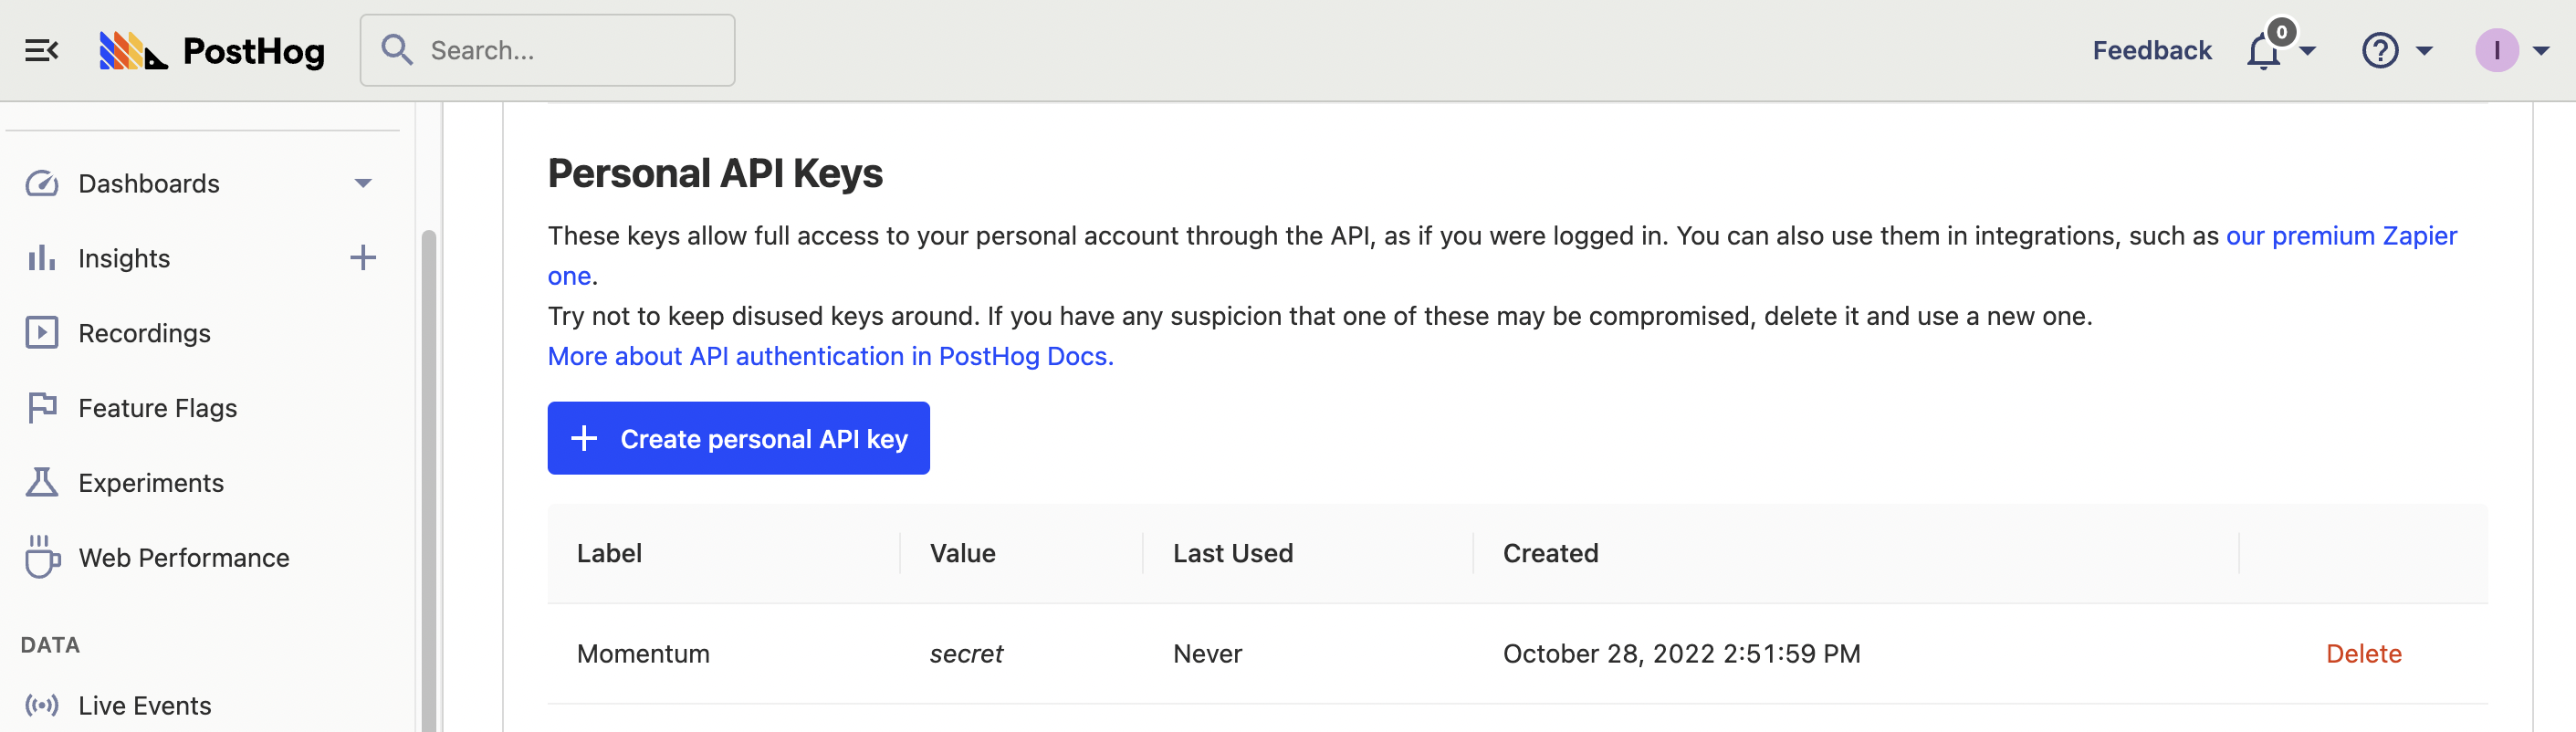2576x732 pixels.
Task: Add a new insight with plus icon
Action: click(363, 258)
